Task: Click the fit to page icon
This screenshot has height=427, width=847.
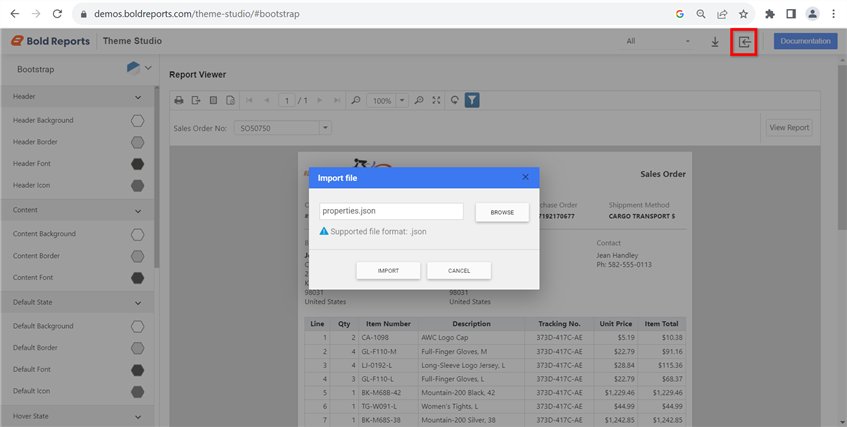Action: (x=436, y=100)
